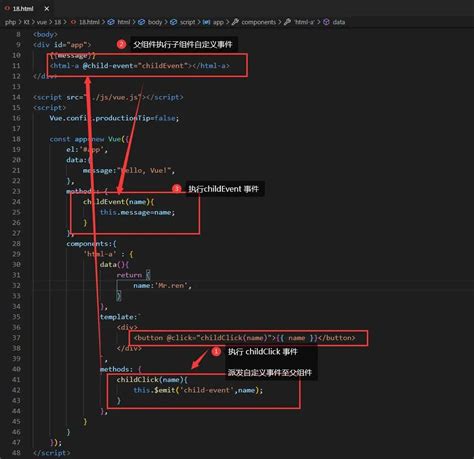474x459 pixels.
Task: Click the 'app' variable breadcrumb icon
Action: 206,22
